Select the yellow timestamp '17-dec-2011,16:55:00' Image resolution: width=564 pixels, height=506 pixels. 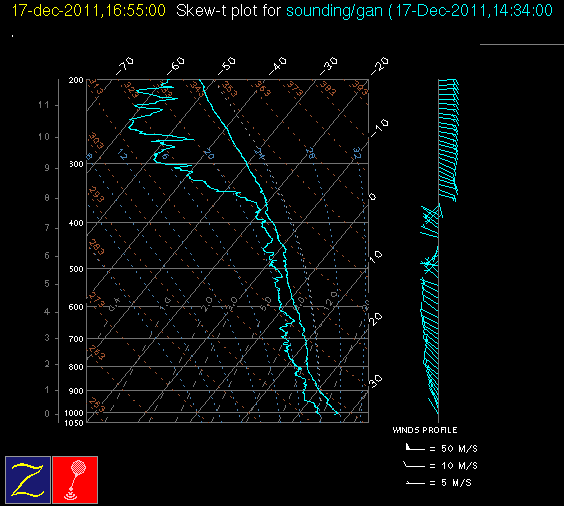tap(88, 10)
